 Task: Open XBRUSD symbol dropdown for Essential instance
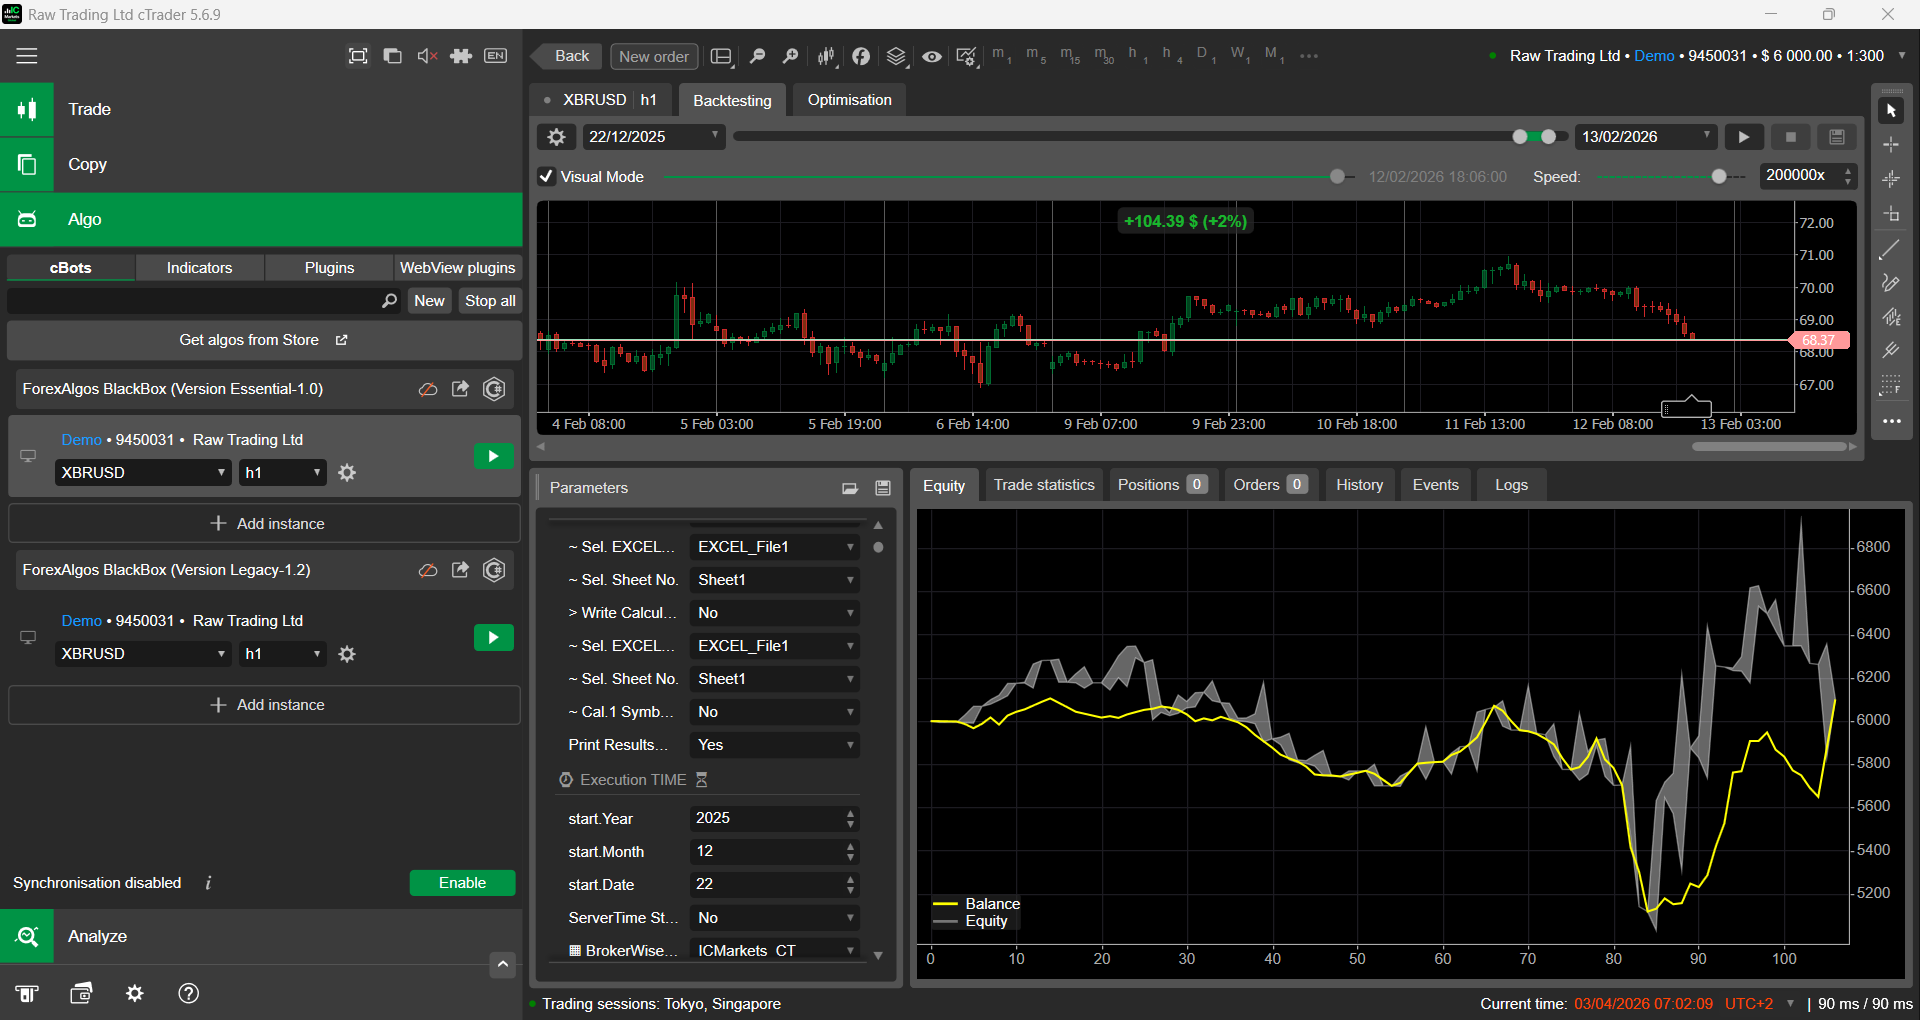tap(143, 473)
